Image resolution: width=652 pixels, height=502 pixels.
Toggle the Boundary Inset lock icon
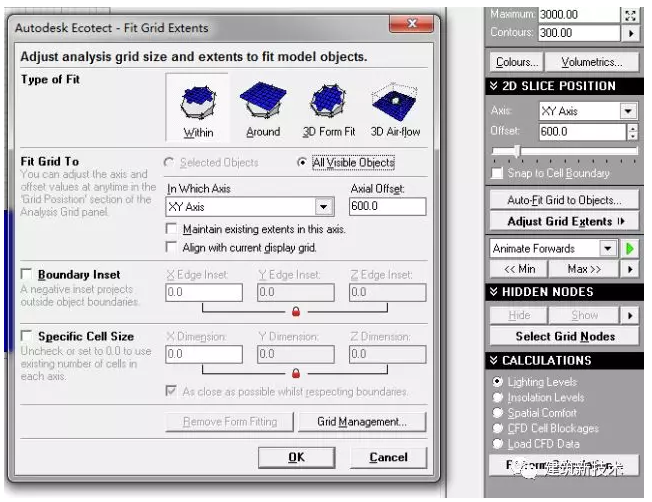(x=296, y=311)
